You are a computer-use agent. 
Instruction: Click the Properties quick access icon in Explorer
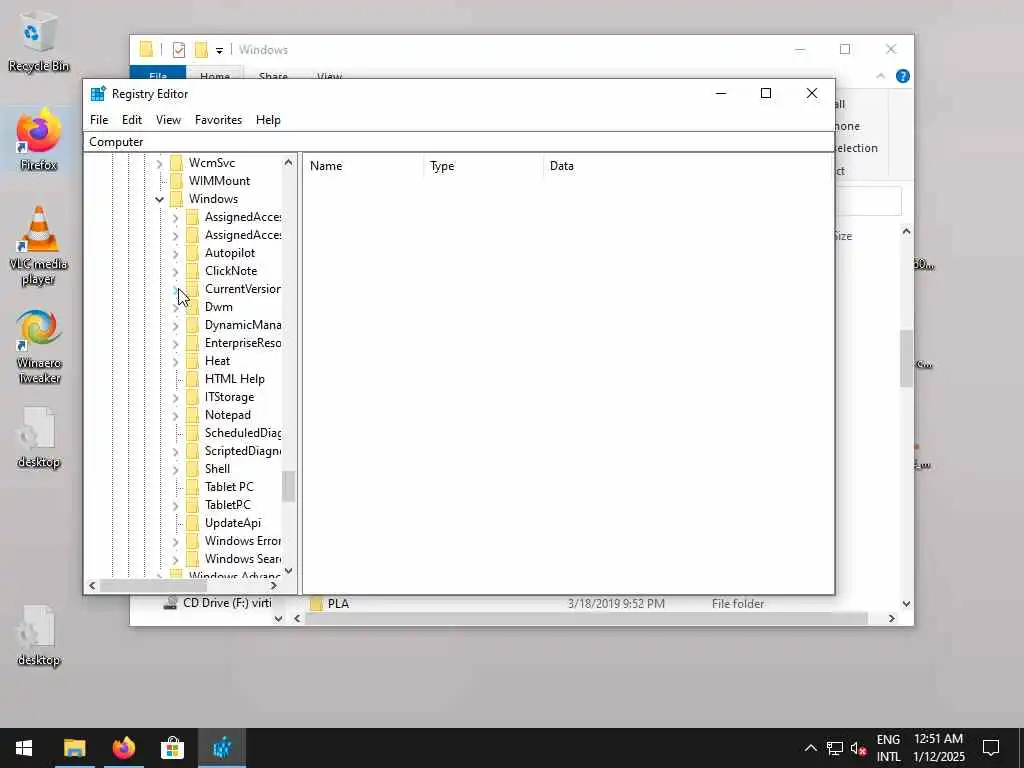pos(178,50)
